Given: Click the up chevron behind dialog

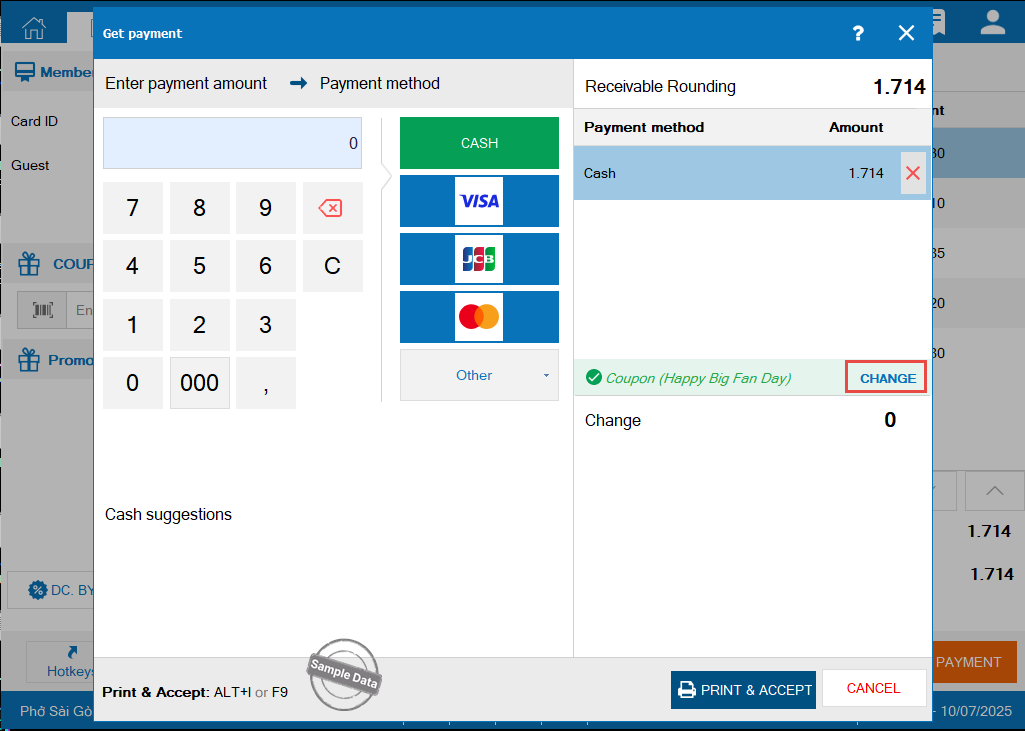Looking at the screenshot, I should pyautogui.click(x=995, y=491).
